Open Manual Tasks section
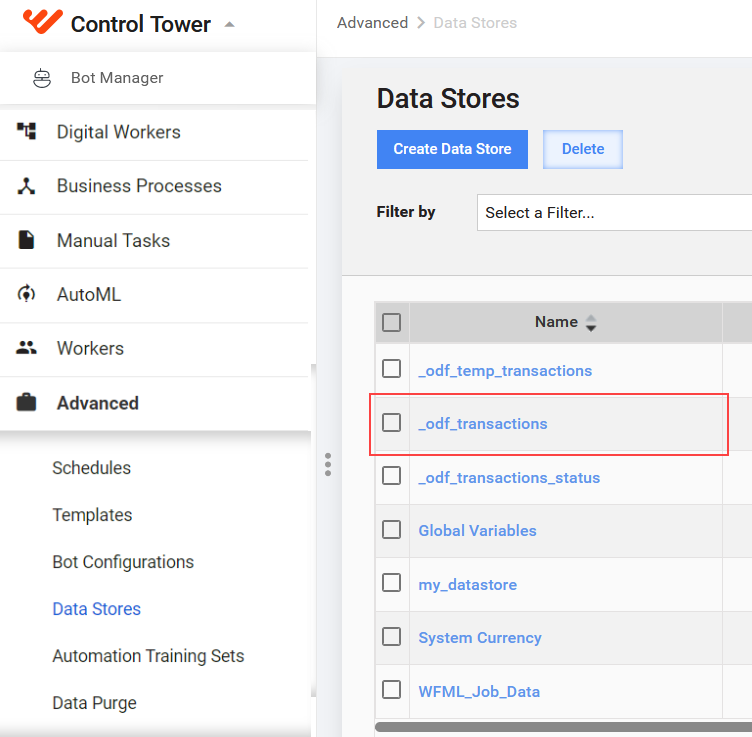The height and width of the screenshot is (737, 752). point(113,240)
